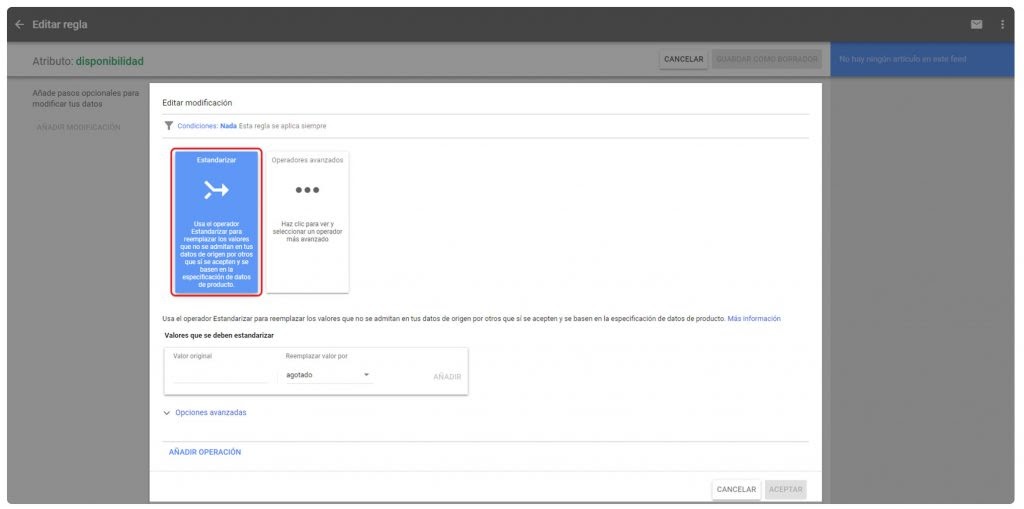Click CANCELAR at the bottom of the dialog
The width and height of the screenshot is (1024, 509).
pos(736,489)
